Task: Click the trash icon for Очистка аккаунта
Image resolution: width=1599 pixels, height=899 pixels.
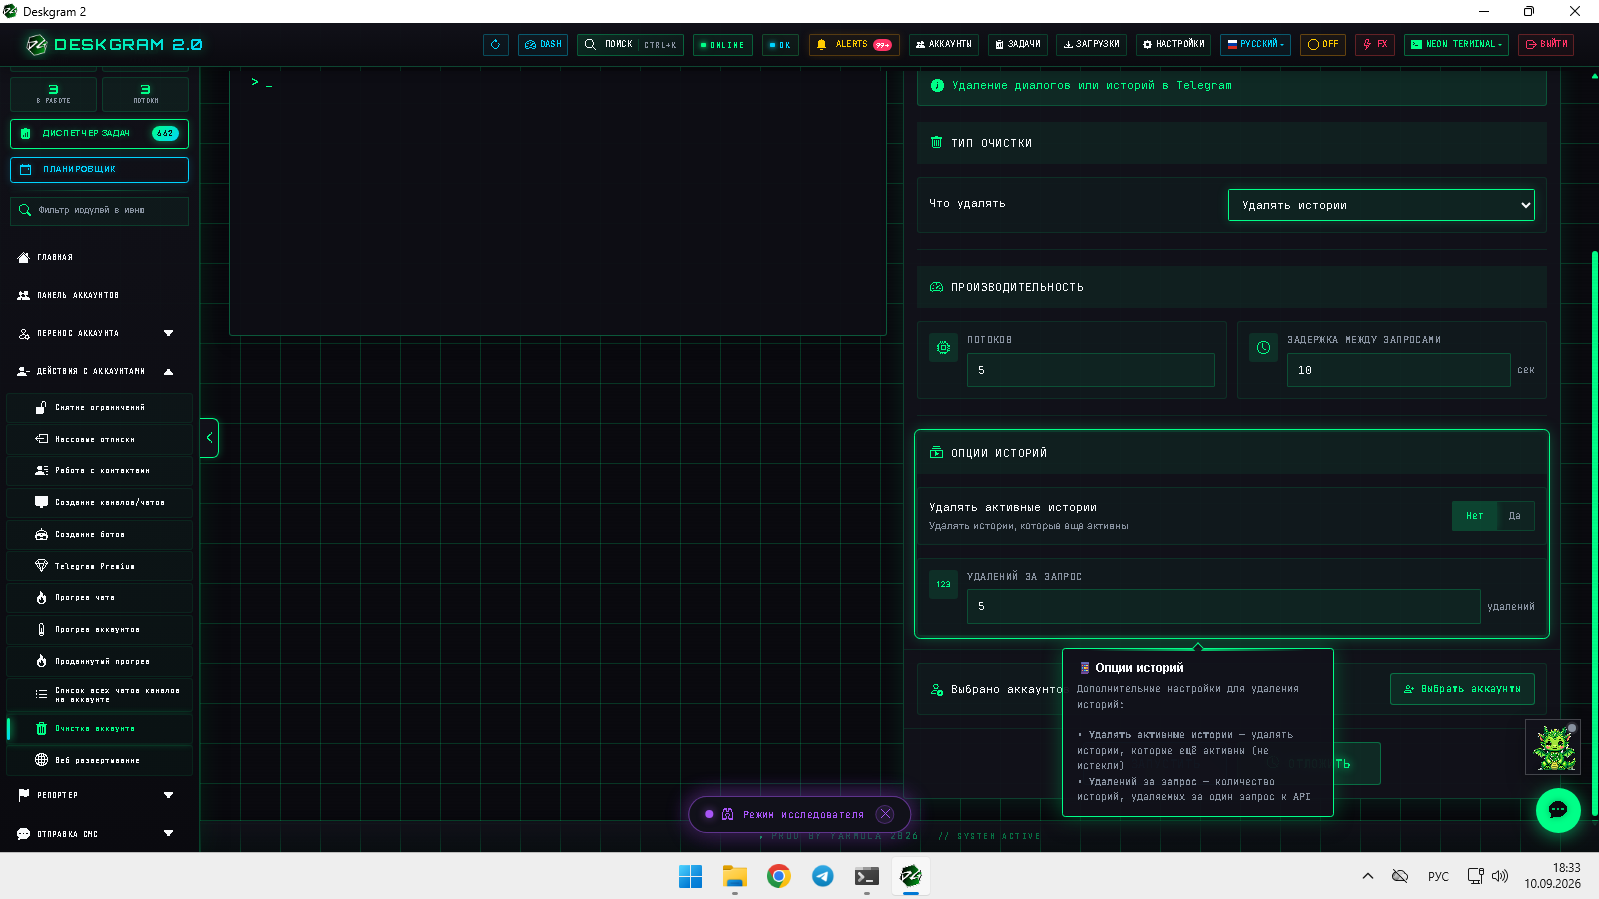Action: pyautogui.click(x=41, y=729)
